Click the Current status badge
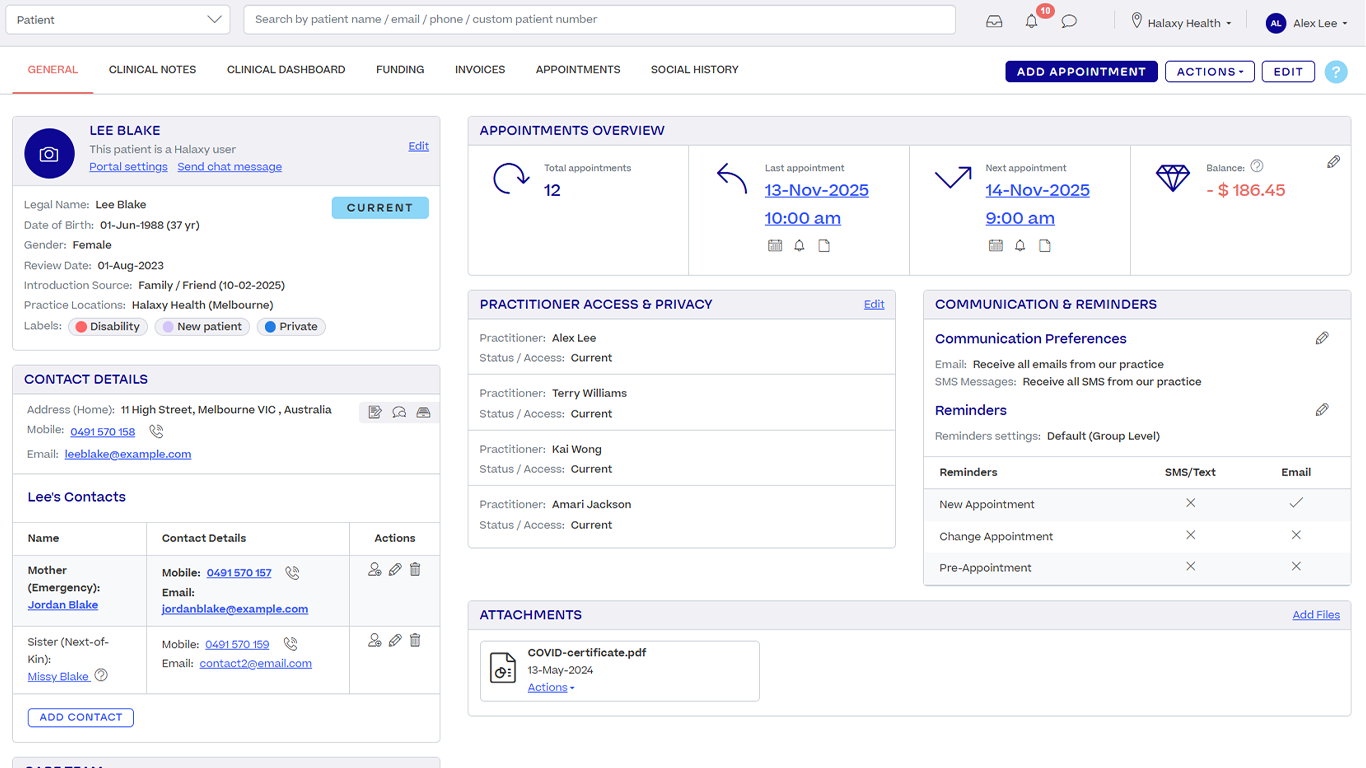This screenshot has width=1366, height=768. pos(380,208)
